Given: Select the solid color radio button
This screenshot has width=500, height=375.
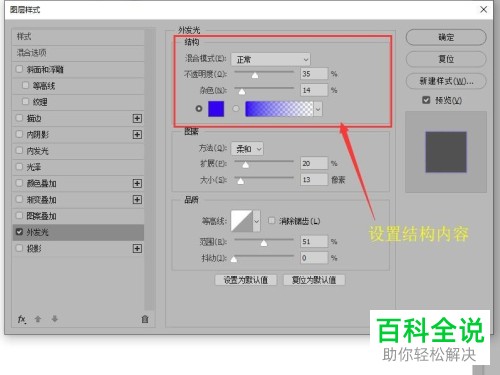Looking at the screenshot, I should pos(199,109).
